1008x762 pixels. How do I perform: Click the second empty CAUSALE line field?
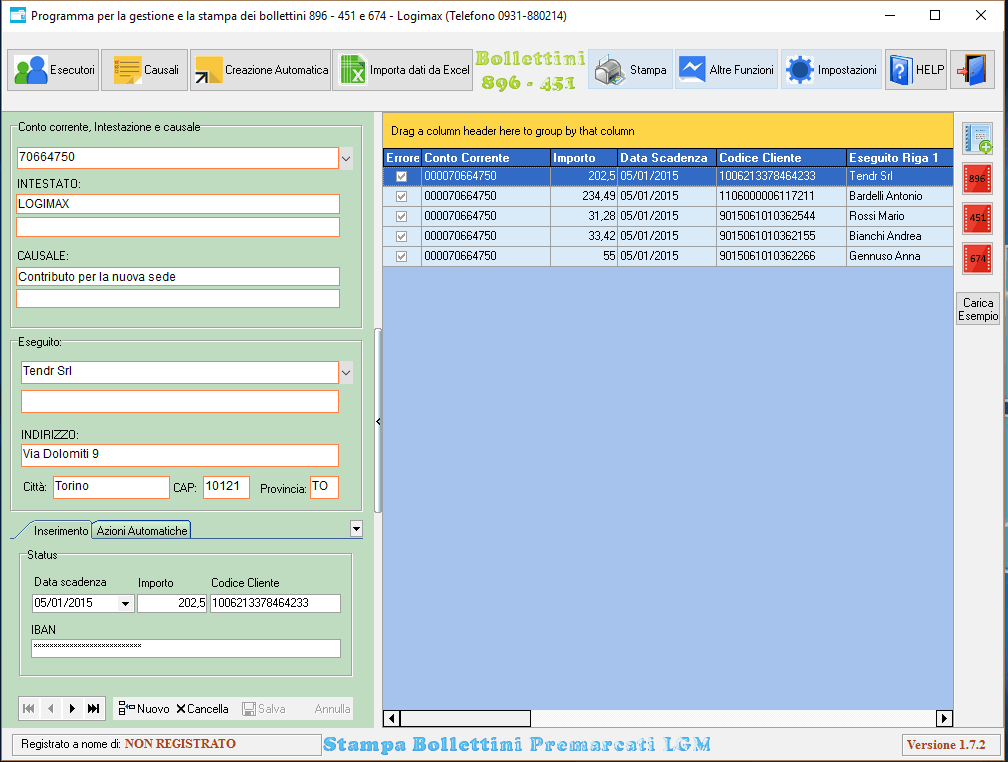[178, 298]
